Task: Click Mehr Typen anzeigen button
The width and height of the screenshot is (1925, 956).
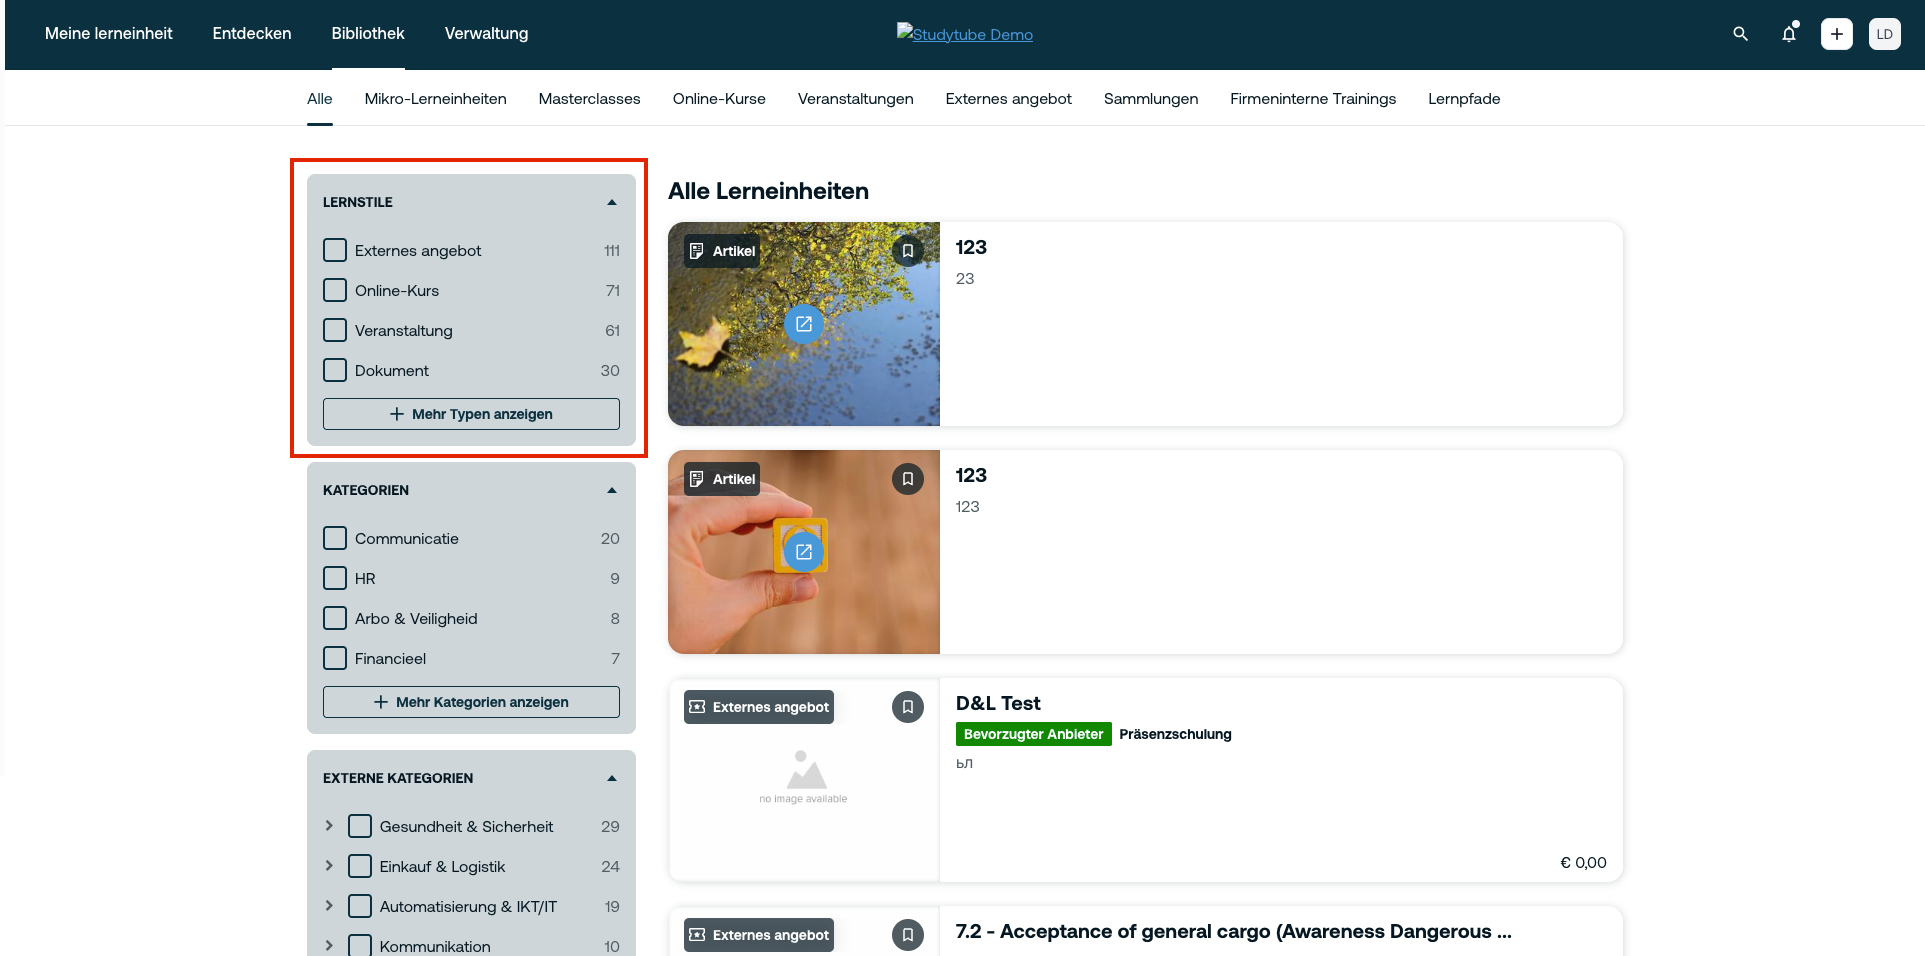Action: pyautogui.click(x=471, y=414)
